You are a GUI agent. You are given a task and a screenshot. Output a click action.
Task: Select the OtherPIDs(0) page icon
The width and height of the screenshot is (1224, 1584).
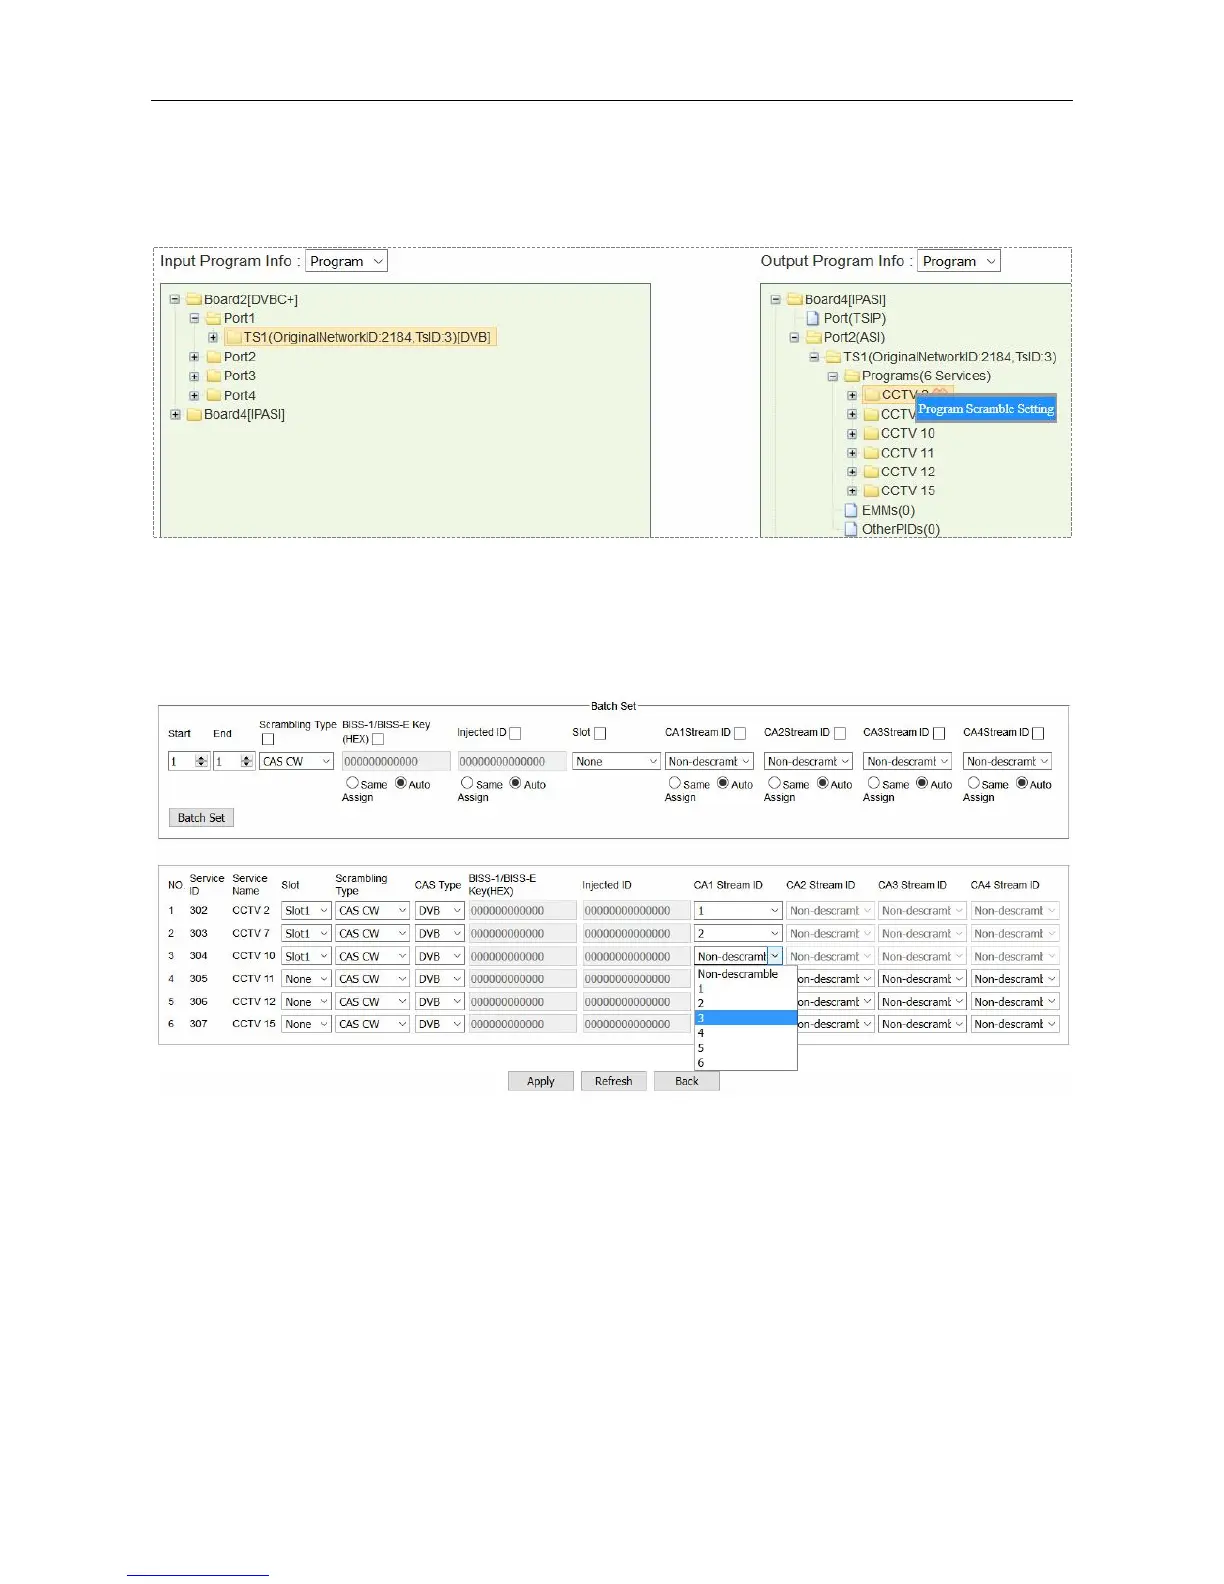point(852,529)
